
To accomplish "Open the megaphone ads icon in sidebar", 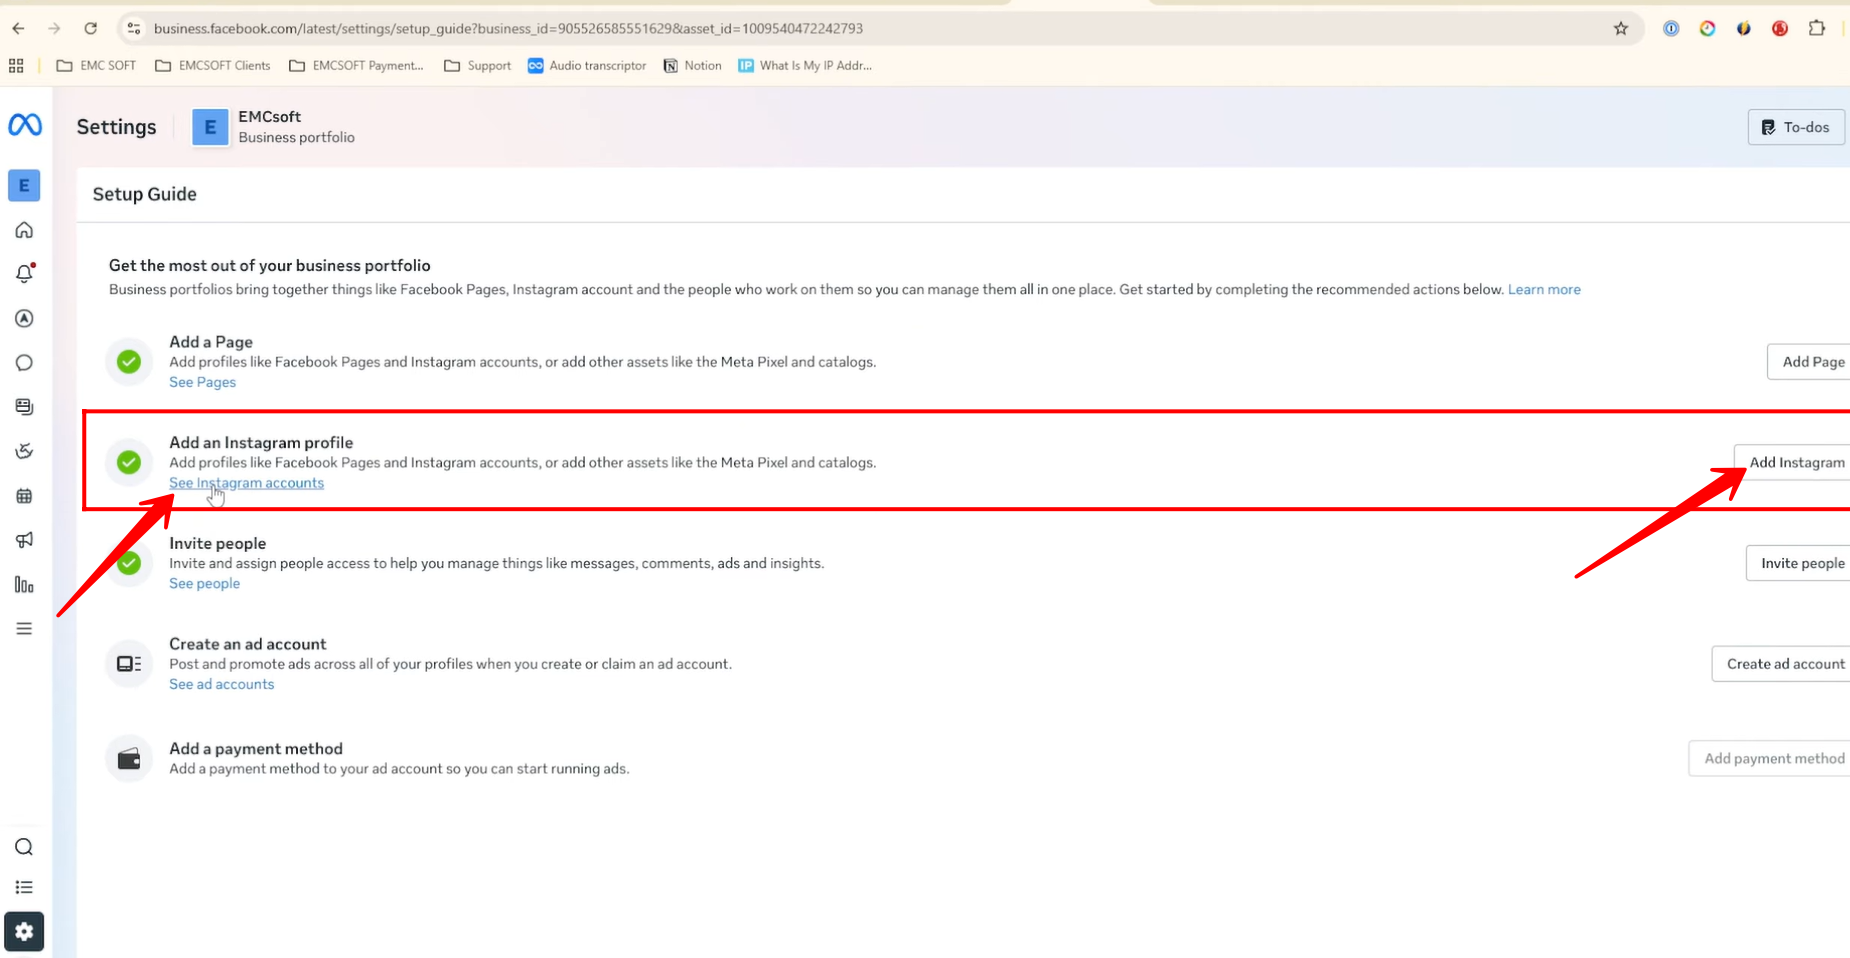I will click(24, 540).
